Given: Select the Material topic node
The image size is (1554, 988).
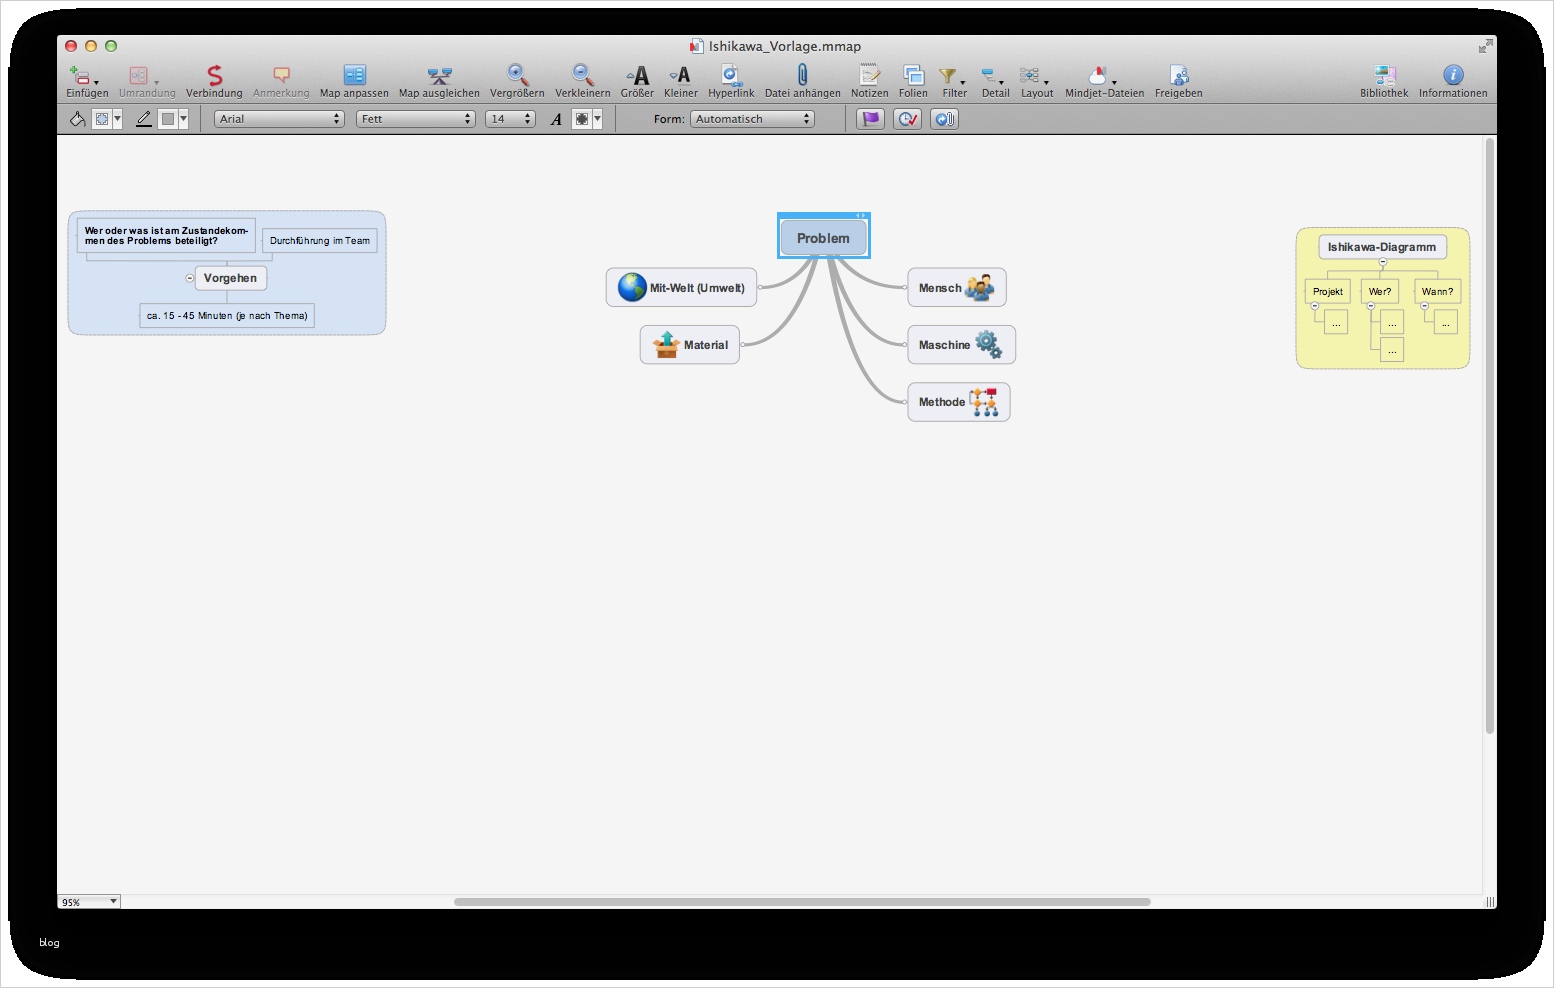Looking at the screenshot, I should [x=690, y=345].
